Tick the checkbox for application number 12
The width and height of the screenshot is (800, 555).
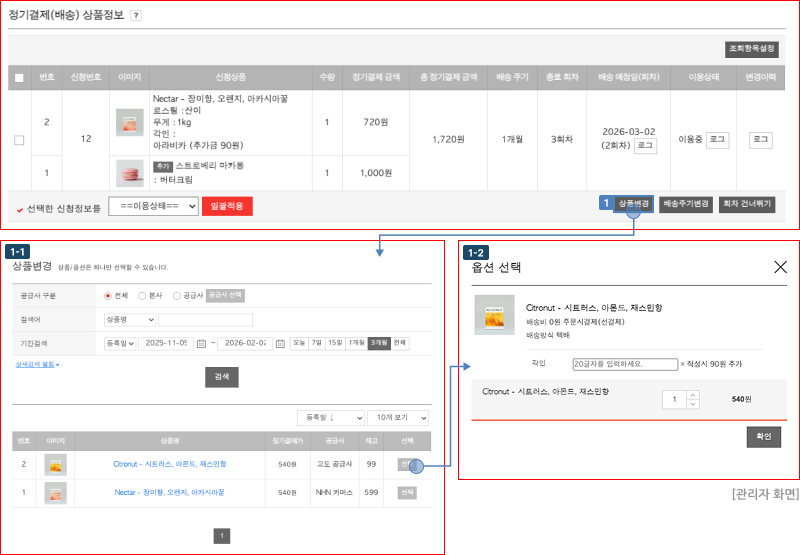19,140
